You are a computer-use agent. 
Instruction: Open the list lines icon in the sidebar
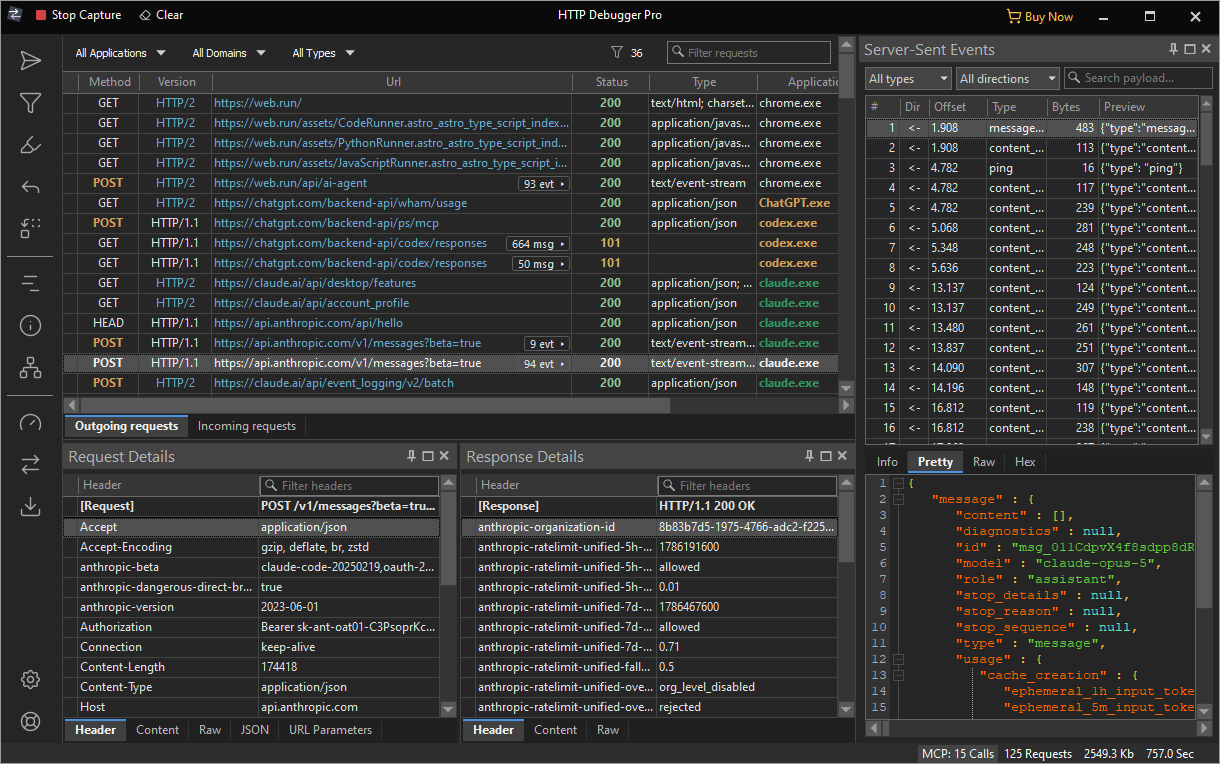(x=30, y=283)
